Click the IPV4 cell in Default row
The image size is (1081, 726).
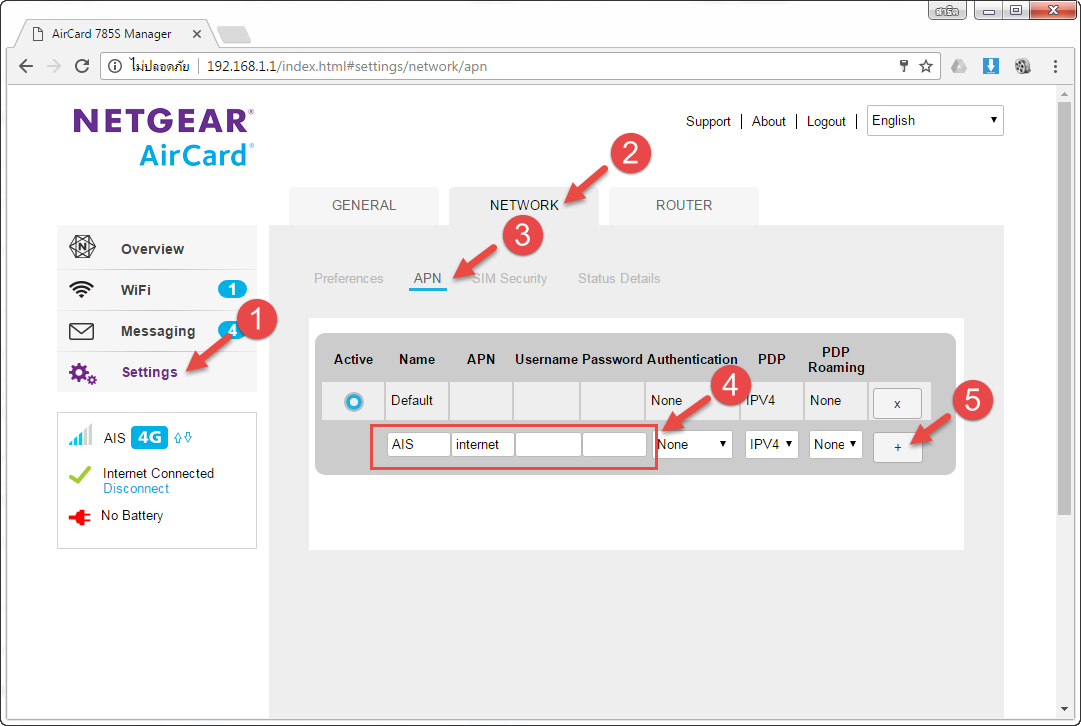[x=771, y=401]
